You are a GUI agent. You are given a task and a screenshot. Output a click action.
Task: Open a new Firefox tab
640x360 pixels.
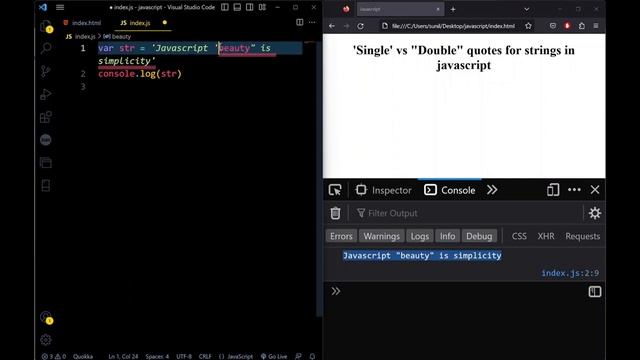[x=453, y=9]
